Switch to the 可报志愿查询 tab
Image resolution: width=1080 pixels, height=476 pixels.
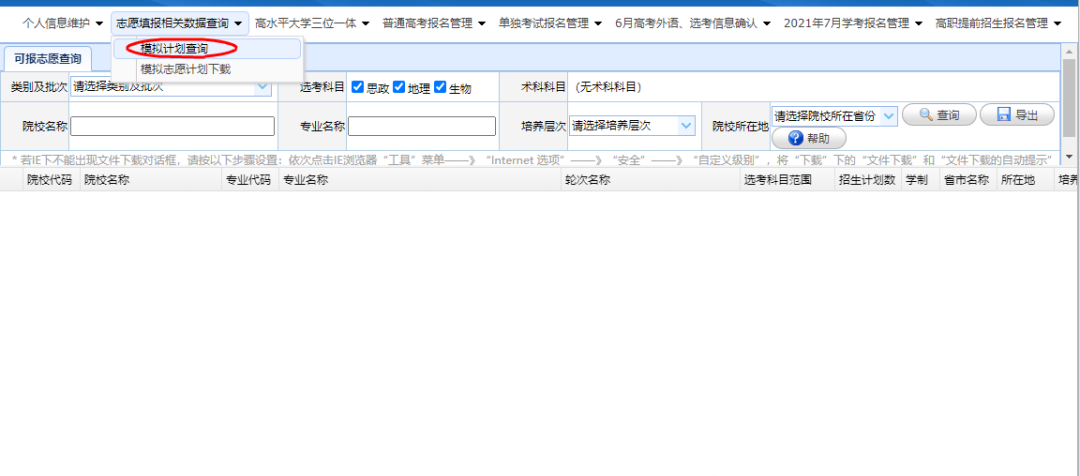(x=48, y=59)
